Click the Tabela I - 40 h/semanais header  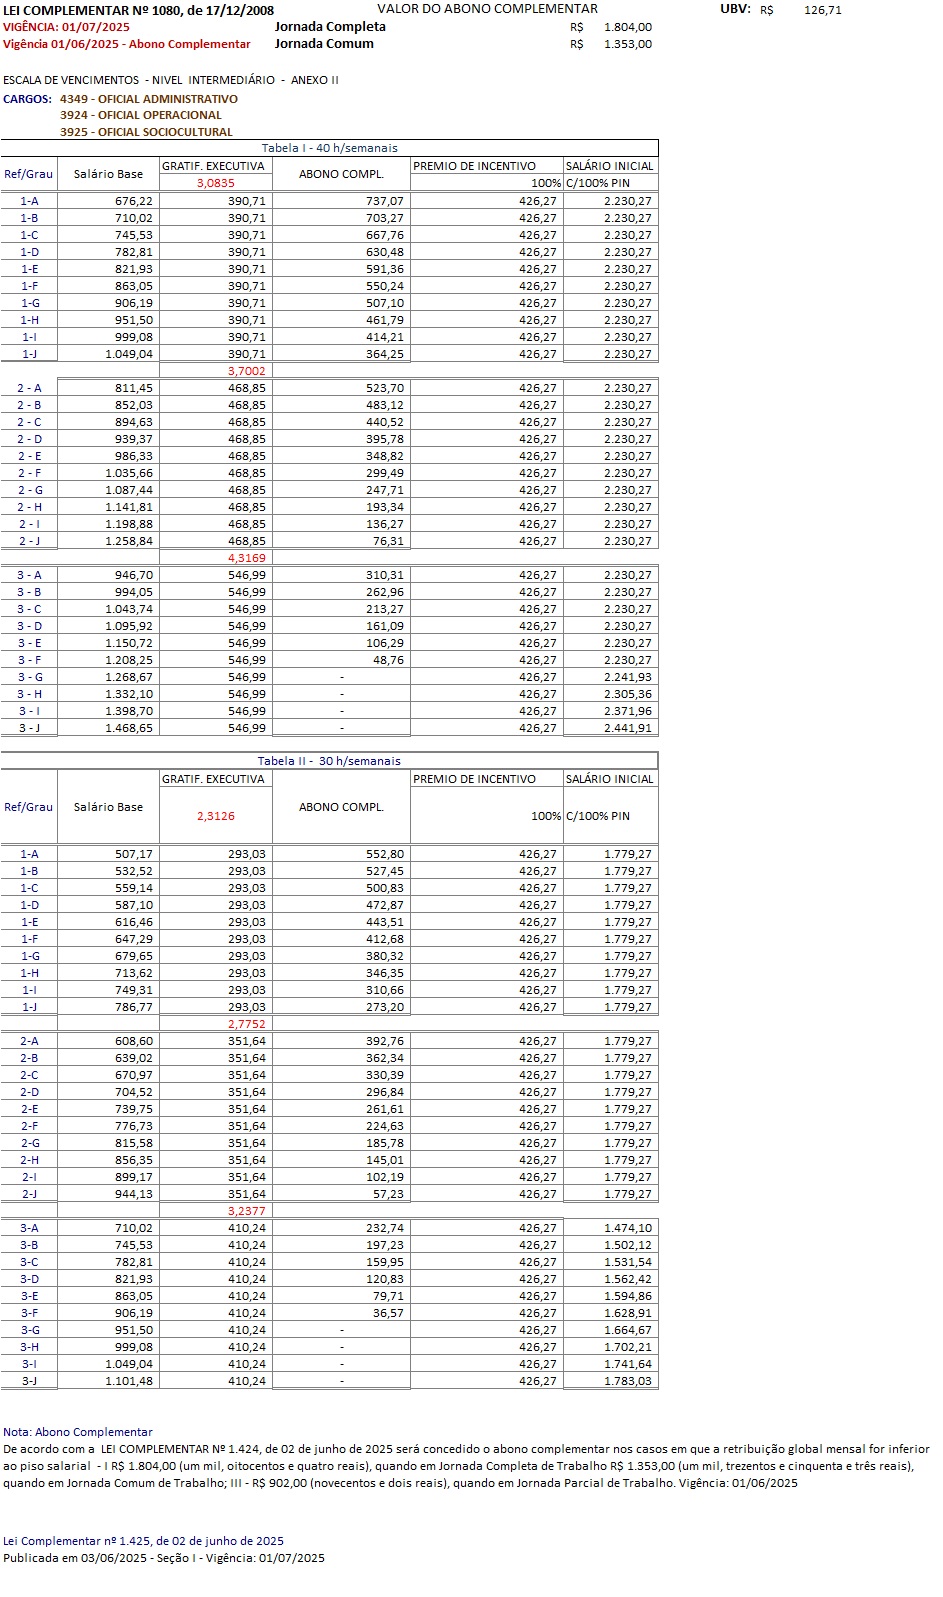(329, 148)
